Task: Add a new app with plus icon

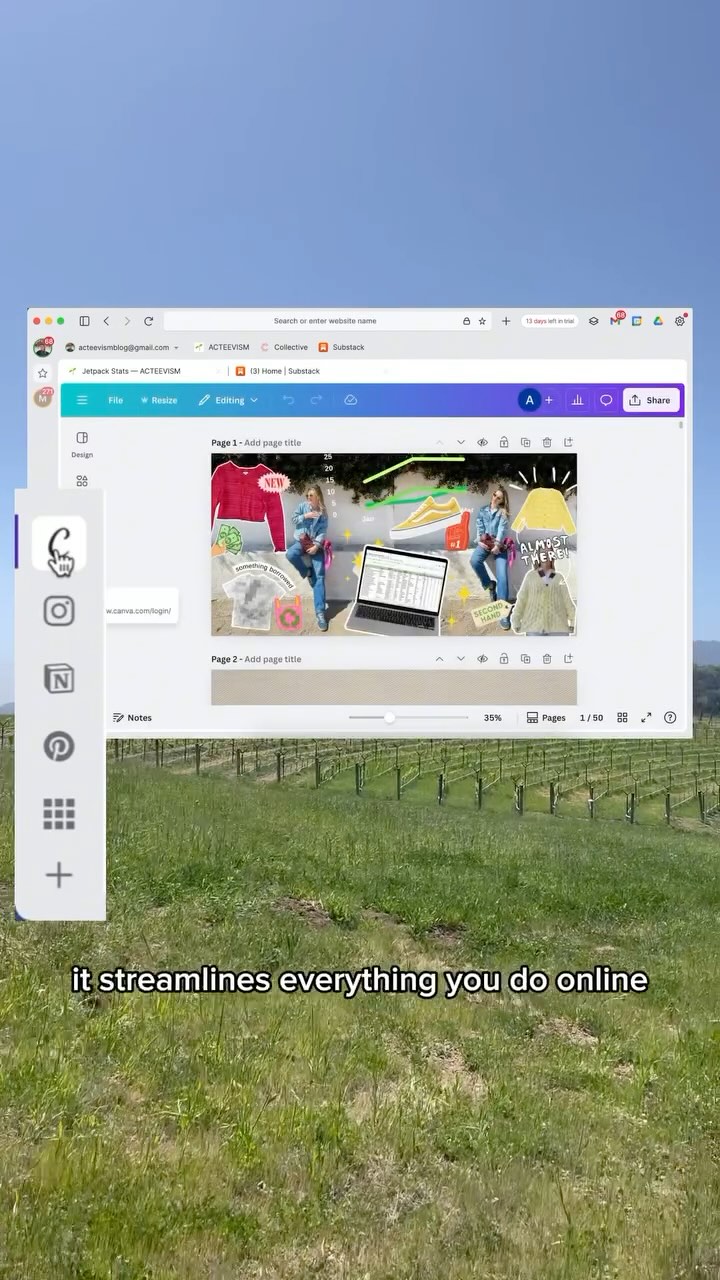Action: point(59,875)
